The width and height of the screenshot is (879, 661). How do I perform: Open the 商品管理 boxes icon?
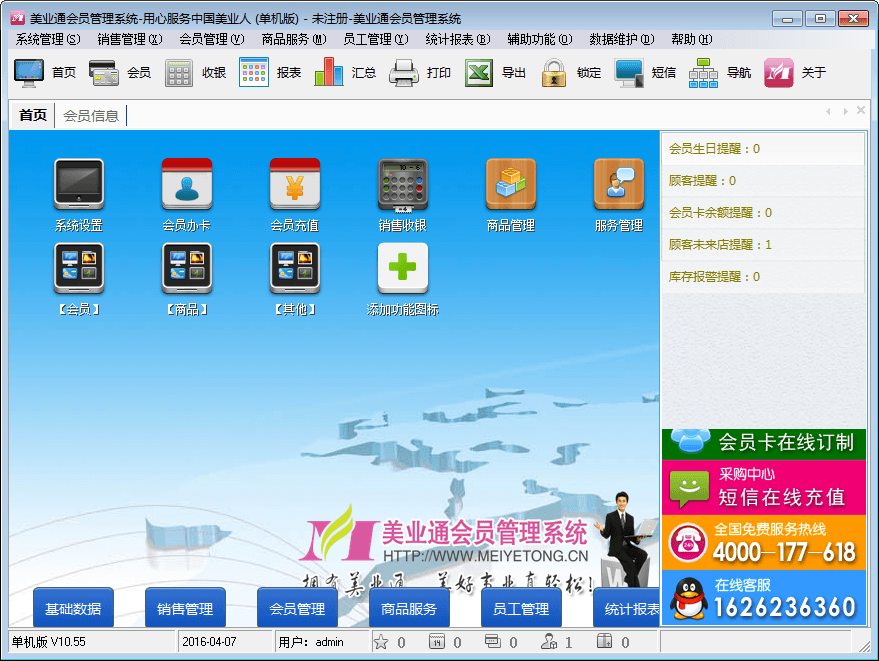coord(510,185)
